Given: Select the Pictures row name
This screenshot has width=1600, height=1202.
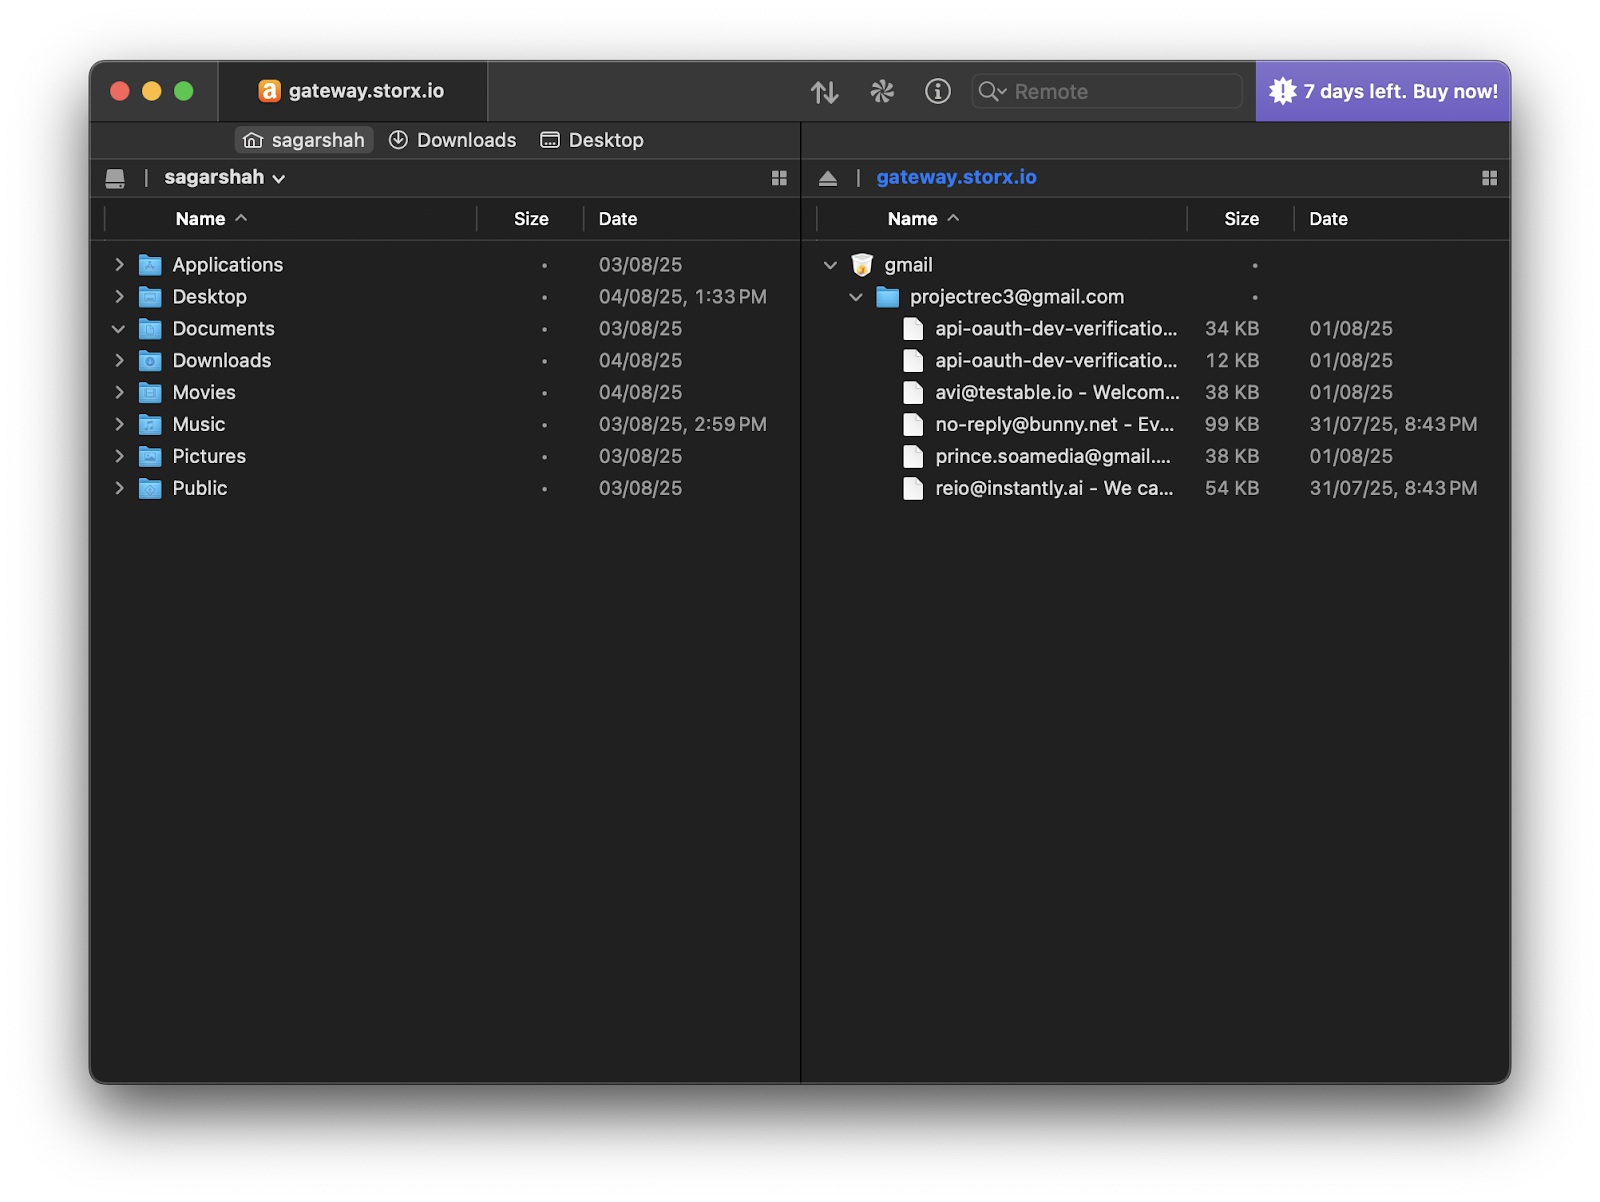Looking at the screenshot, I should coord(209,457).
